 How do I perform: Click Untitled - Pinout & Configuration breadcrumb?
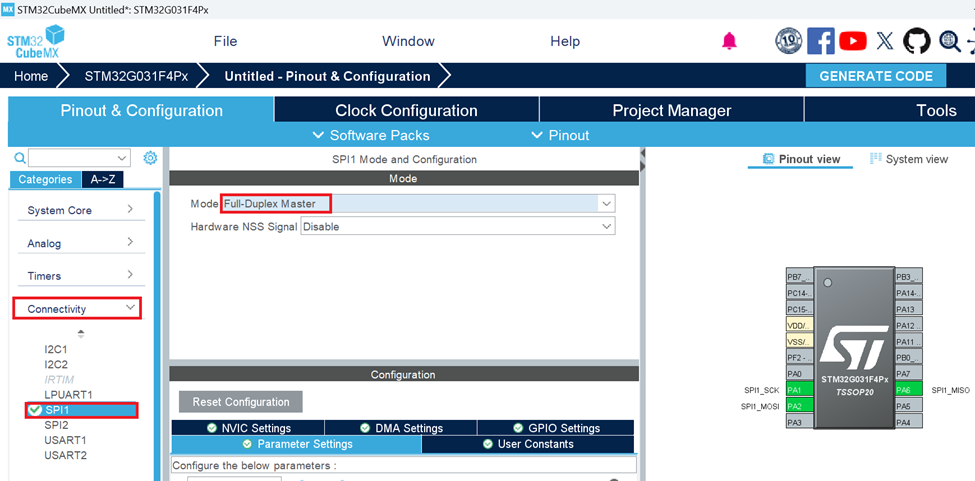tap(327, 76)
